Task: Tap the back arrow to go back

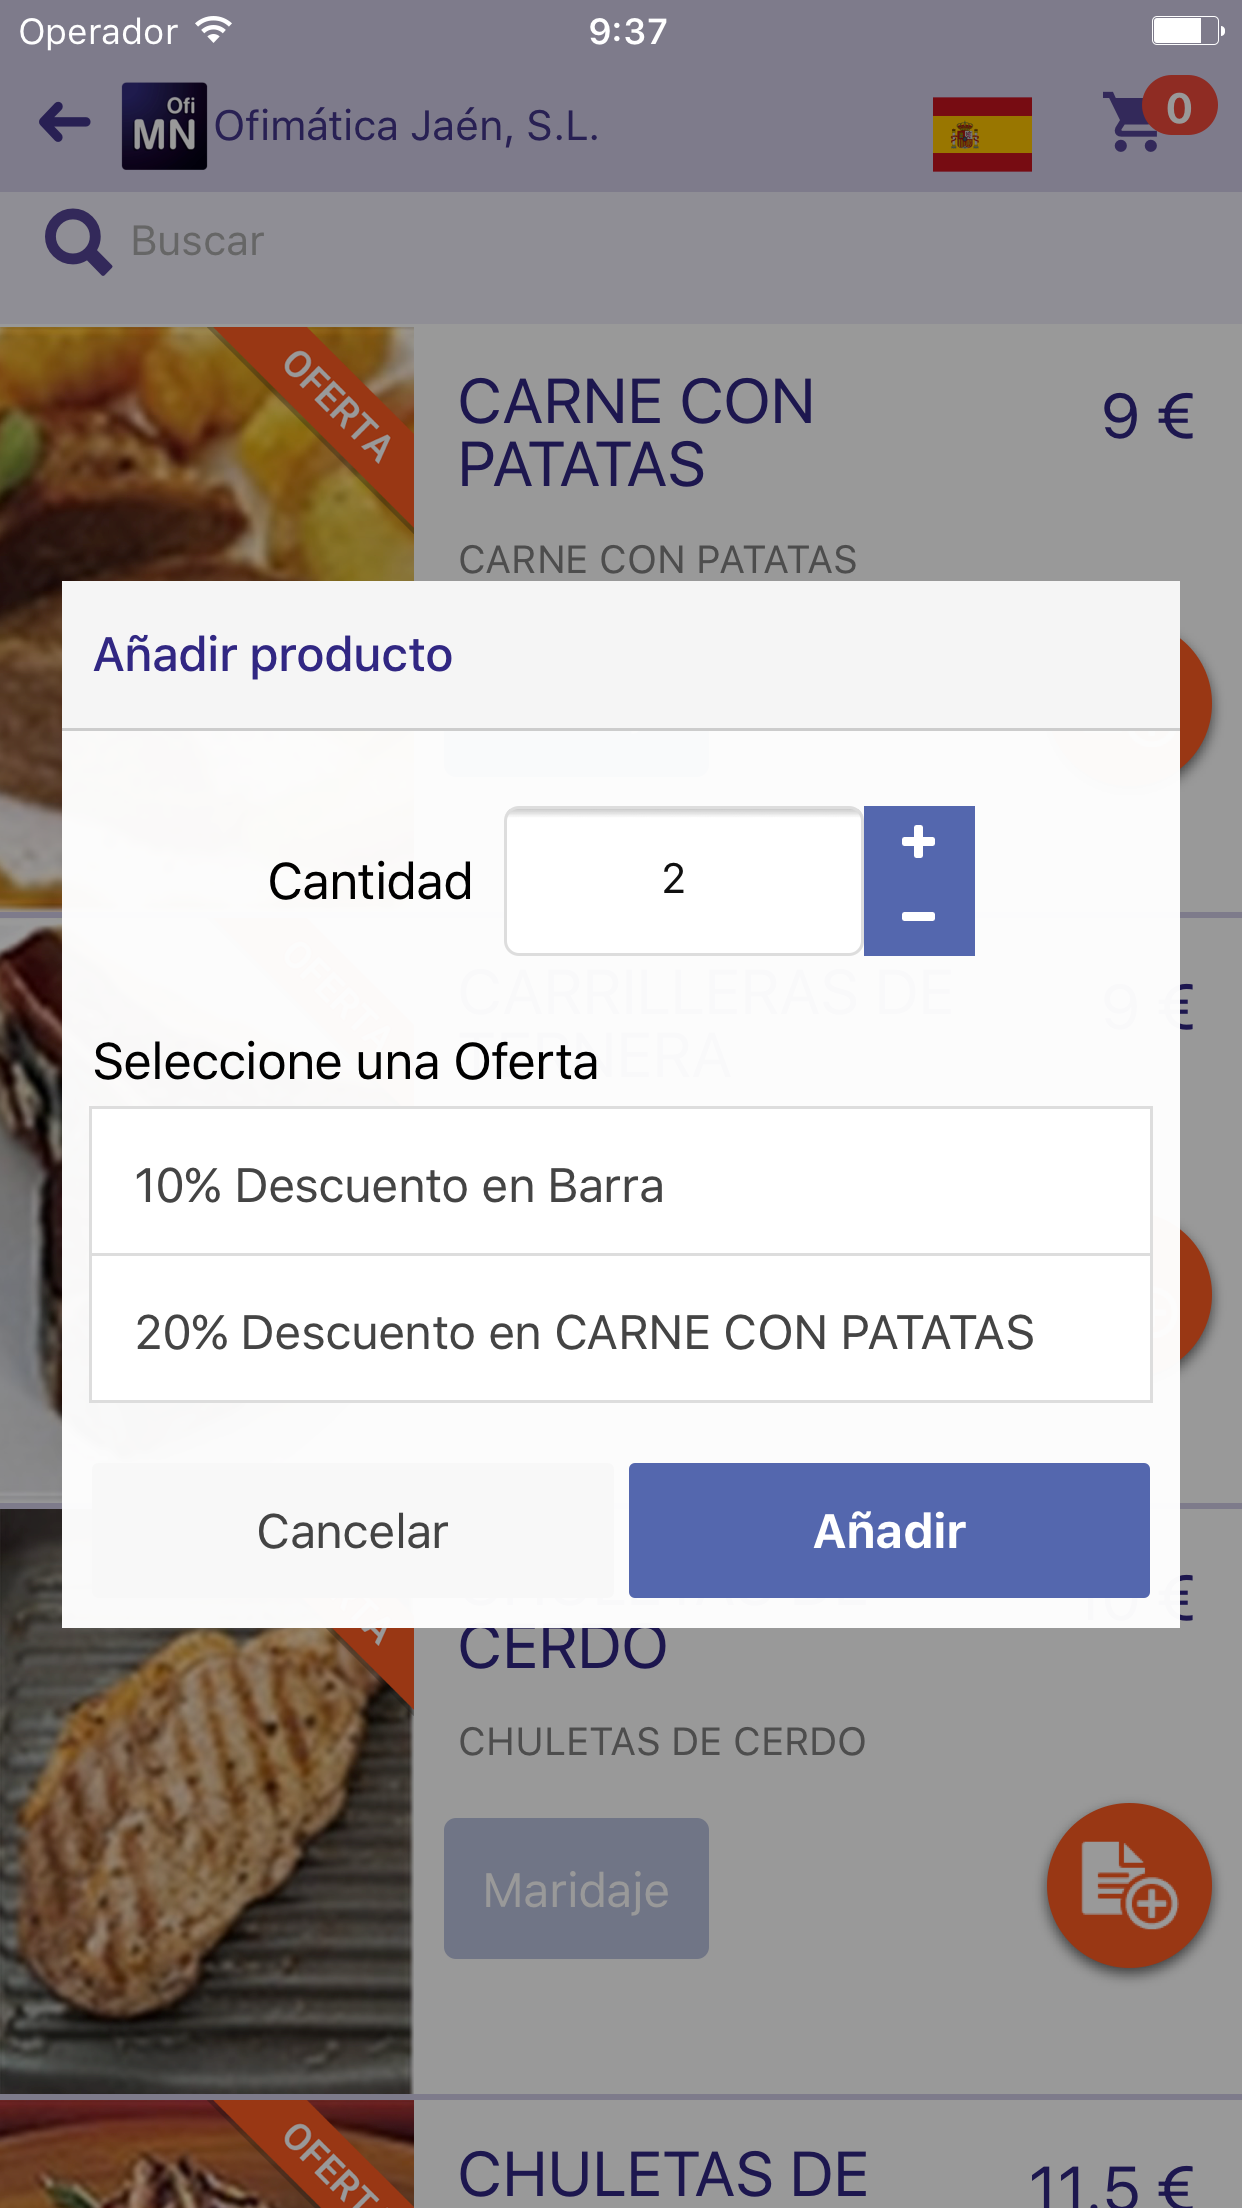Action: [x=62, y=123]
